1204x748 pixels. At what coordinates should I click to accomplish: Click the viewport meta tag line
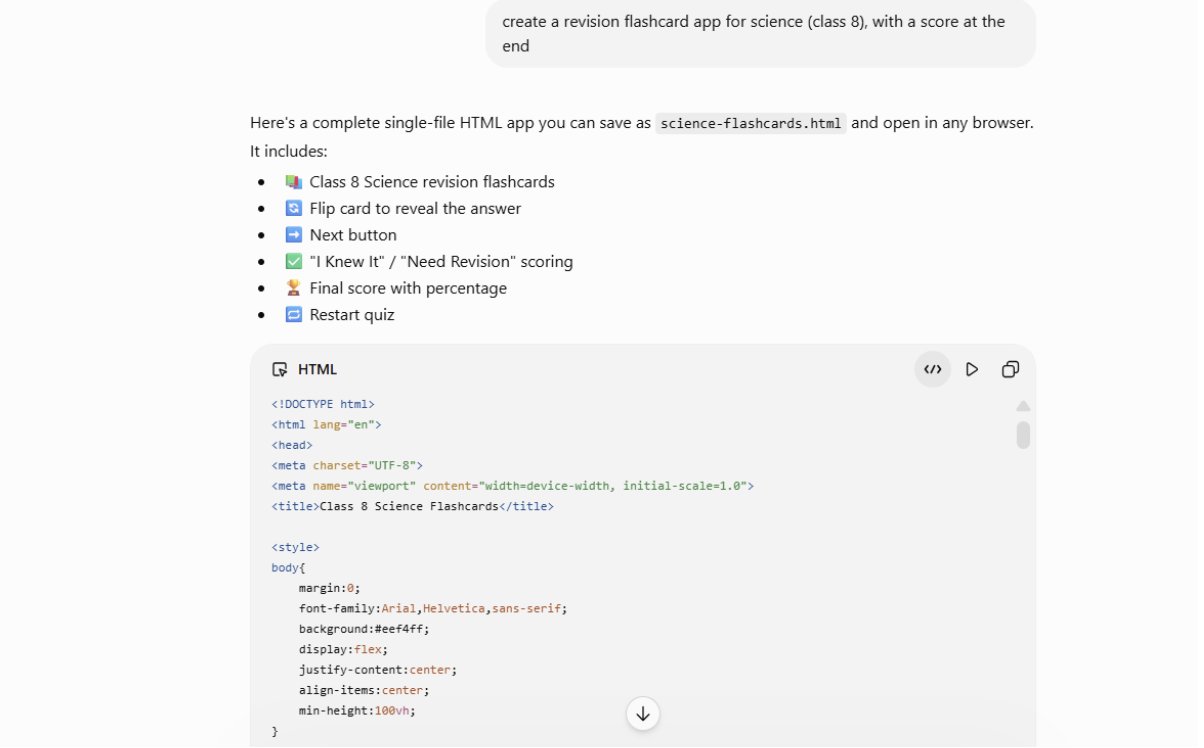(512, 486)
